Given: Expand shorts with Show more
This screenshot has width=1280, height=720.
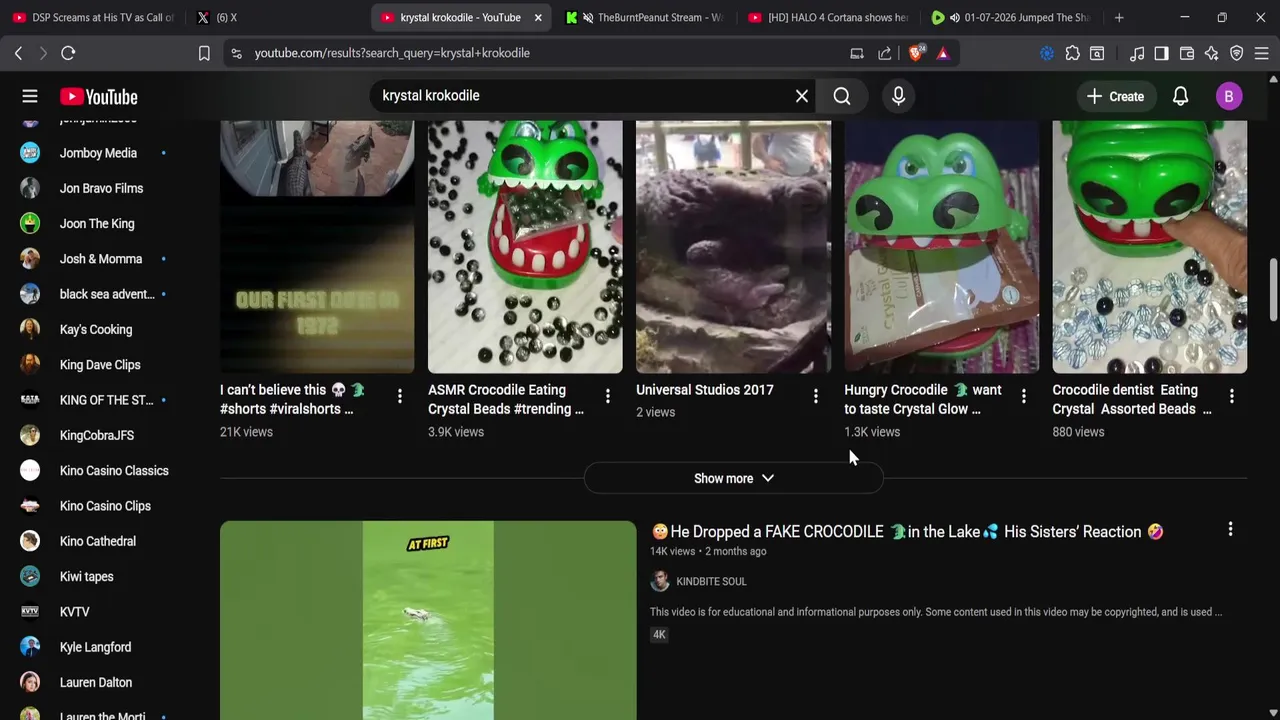Looking at the screenshot, I should click(x=734, y=478).
